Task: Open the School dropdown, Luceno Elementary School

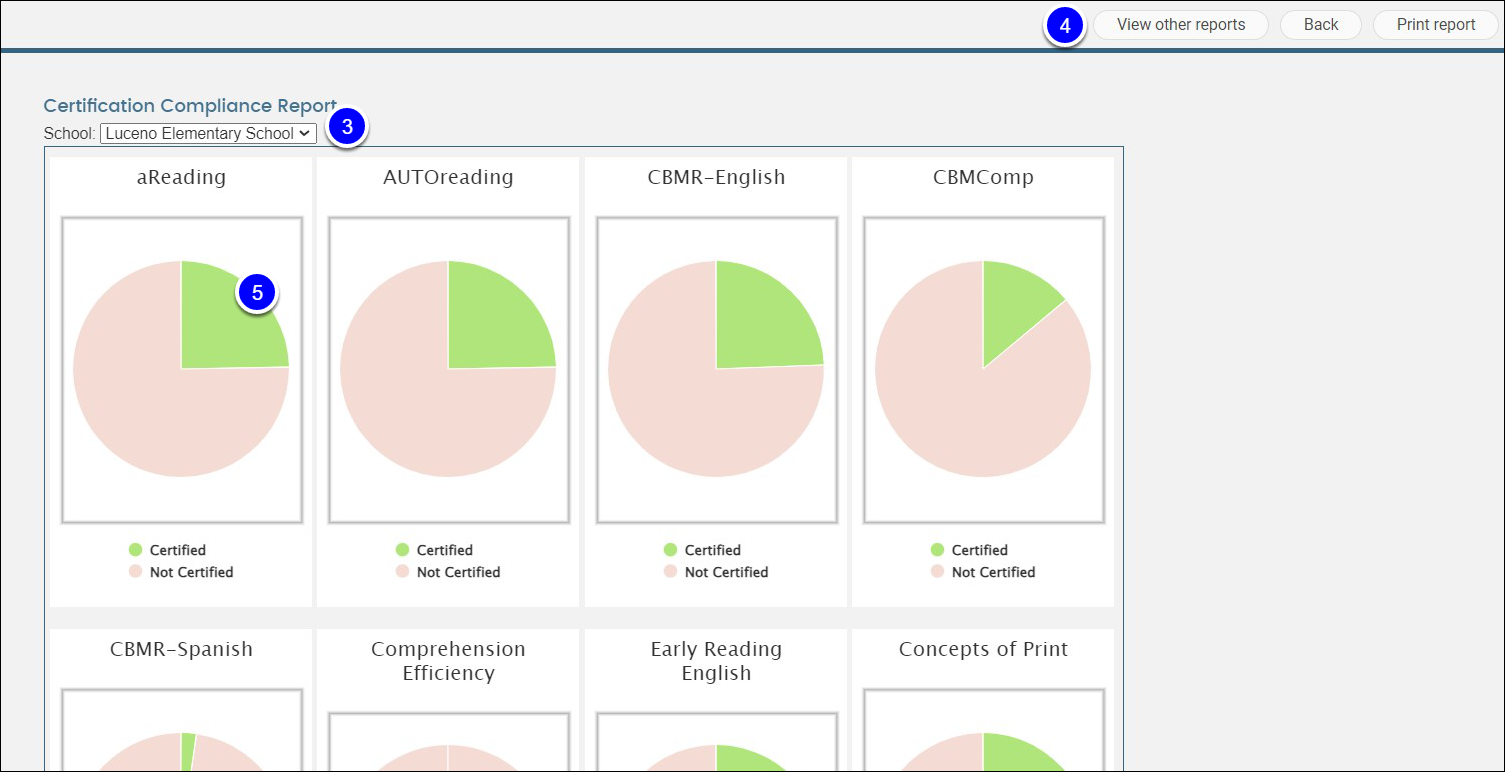Action: point(208,133)
